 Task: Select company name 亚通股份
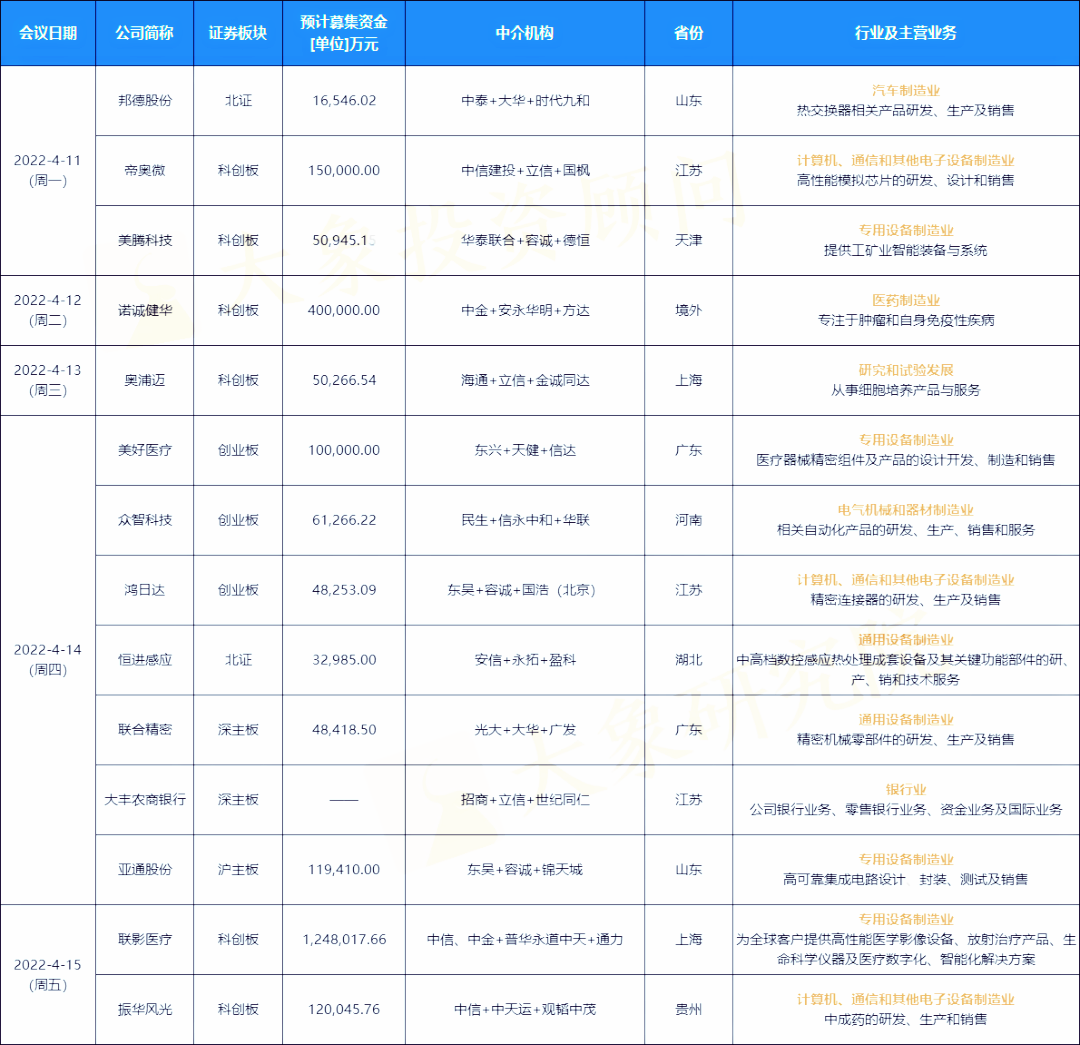pos(145,869)
